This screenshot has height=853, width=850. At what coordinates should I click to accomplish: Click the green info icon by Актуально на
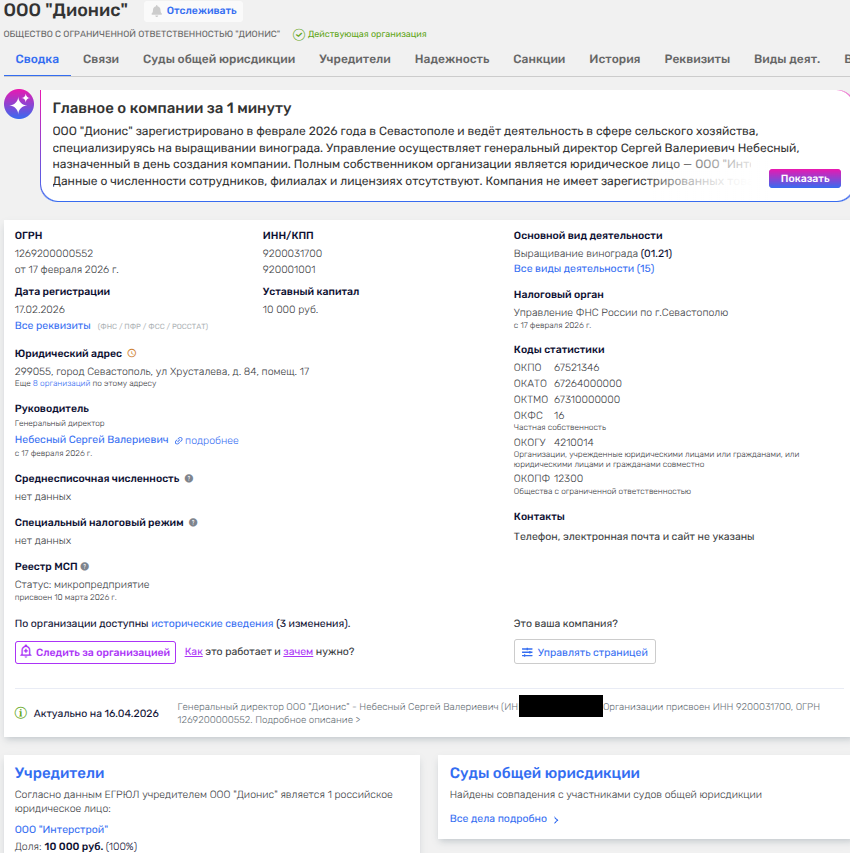coord(21,713)
